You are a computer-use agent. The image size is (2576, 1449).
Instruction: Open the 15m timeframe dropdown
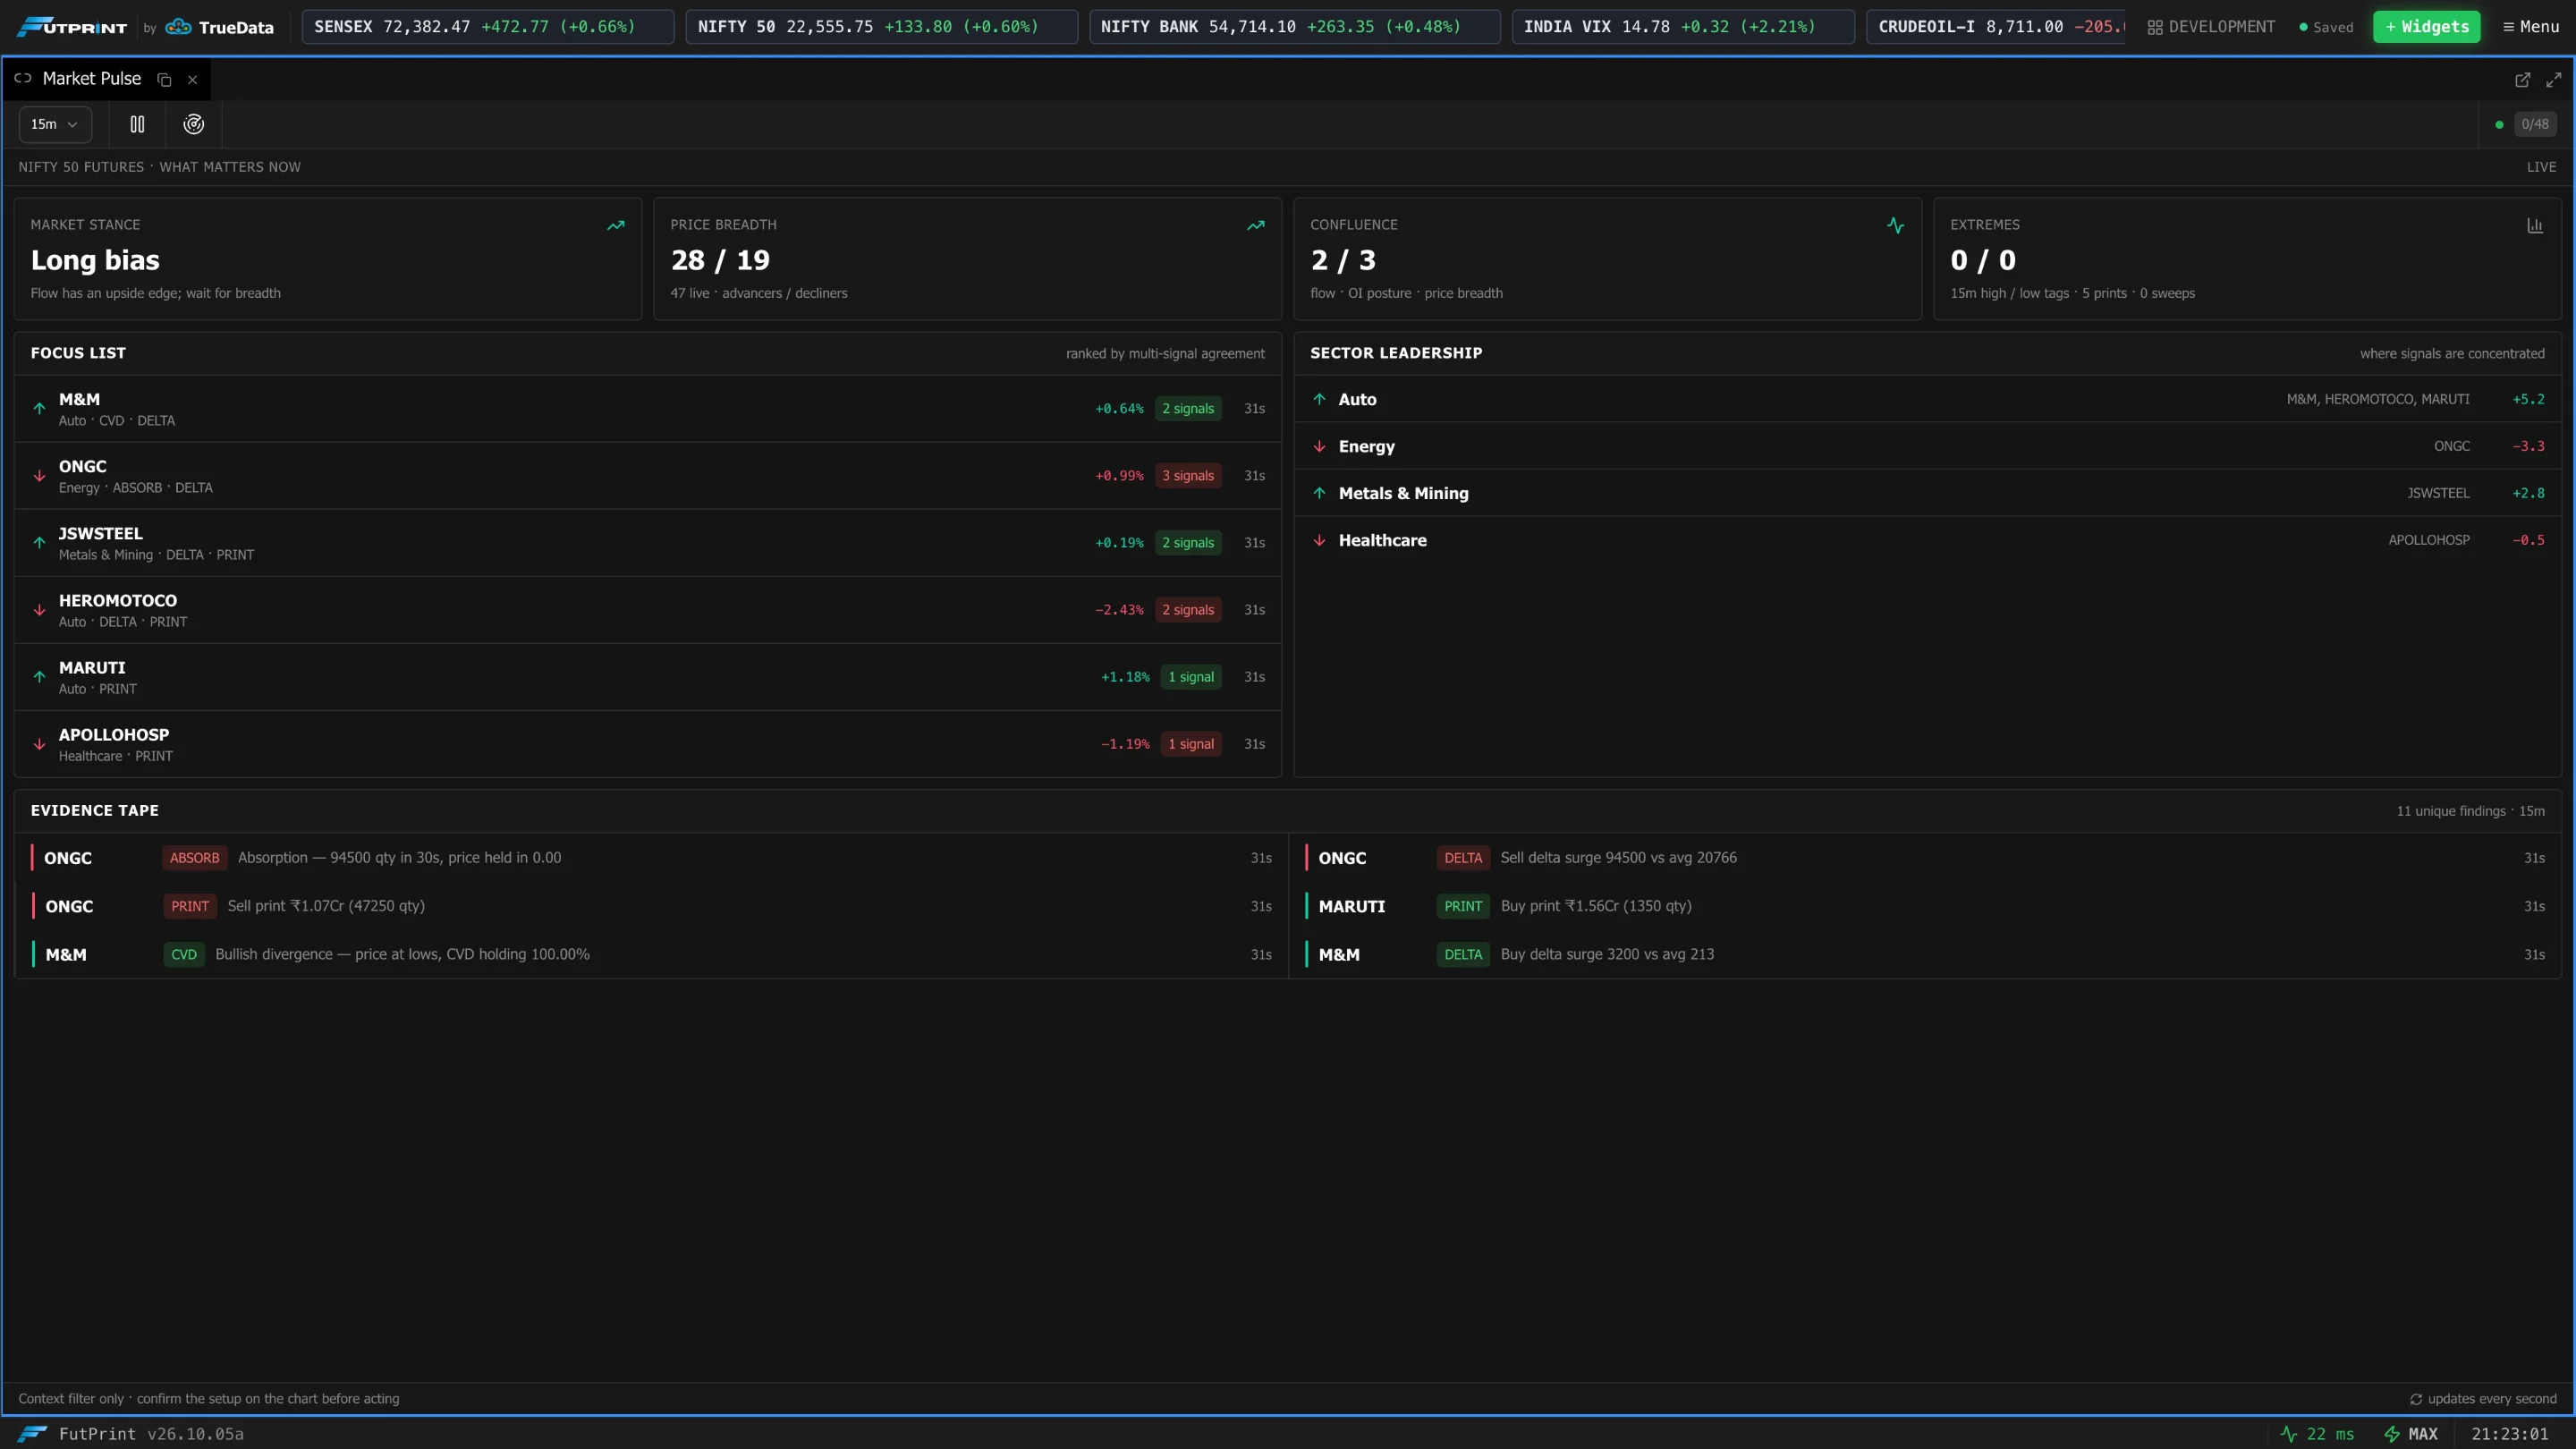click(55, 124)
